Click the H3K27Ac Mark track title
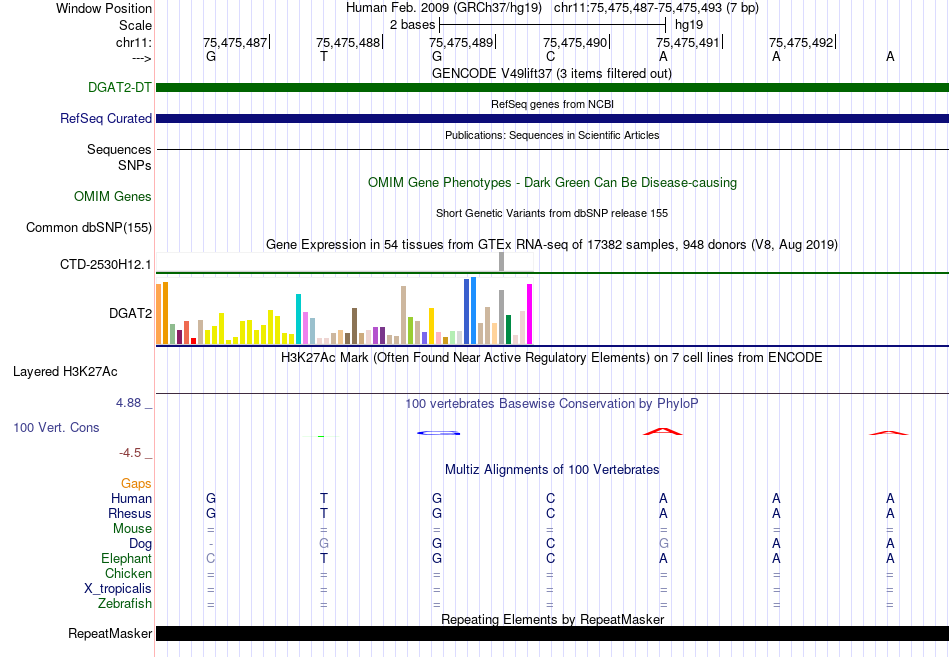The width and height of the screenshot is (950, 657). [x=552, y=357]
